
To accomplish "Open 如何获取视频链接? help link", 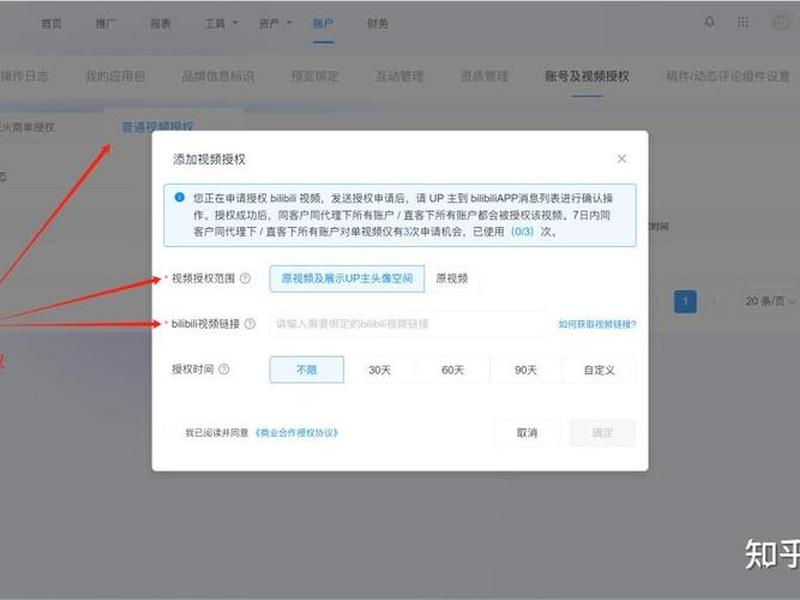I will point(597,324).
